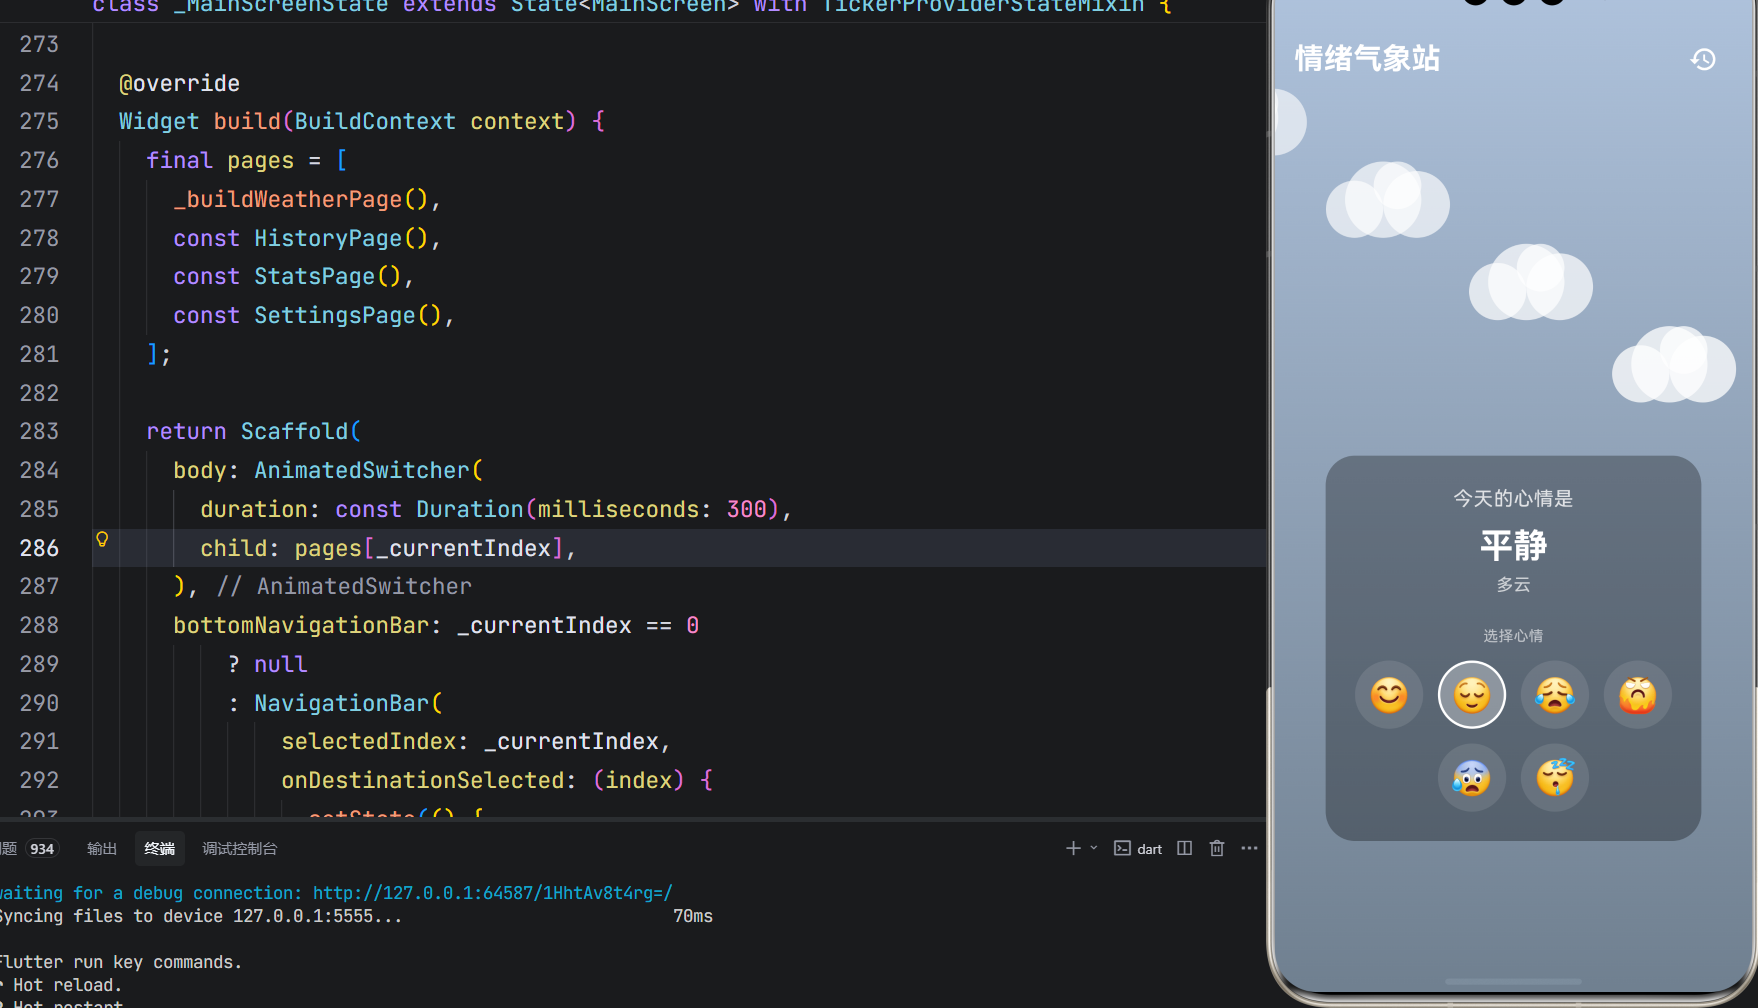Switch to the 终端 panel tab

[x=160, y=849]
